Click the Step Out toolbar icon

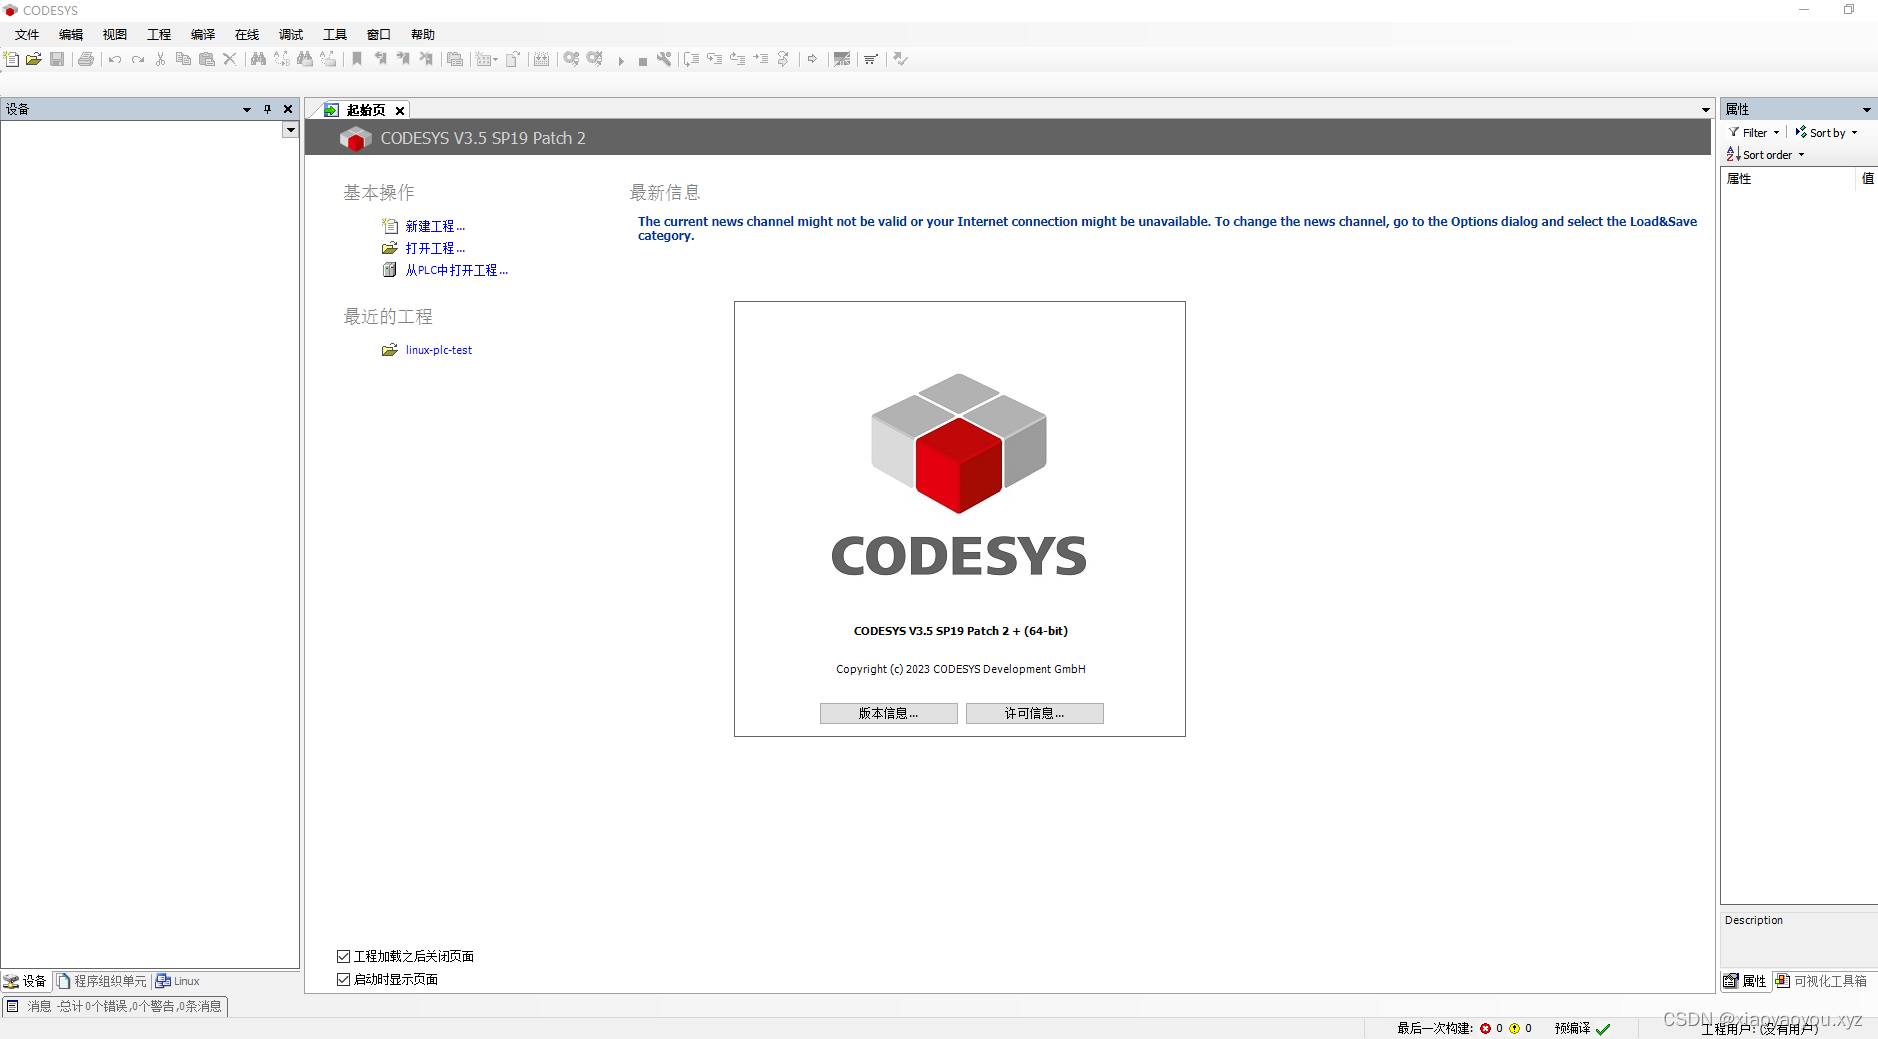point(738,59)
